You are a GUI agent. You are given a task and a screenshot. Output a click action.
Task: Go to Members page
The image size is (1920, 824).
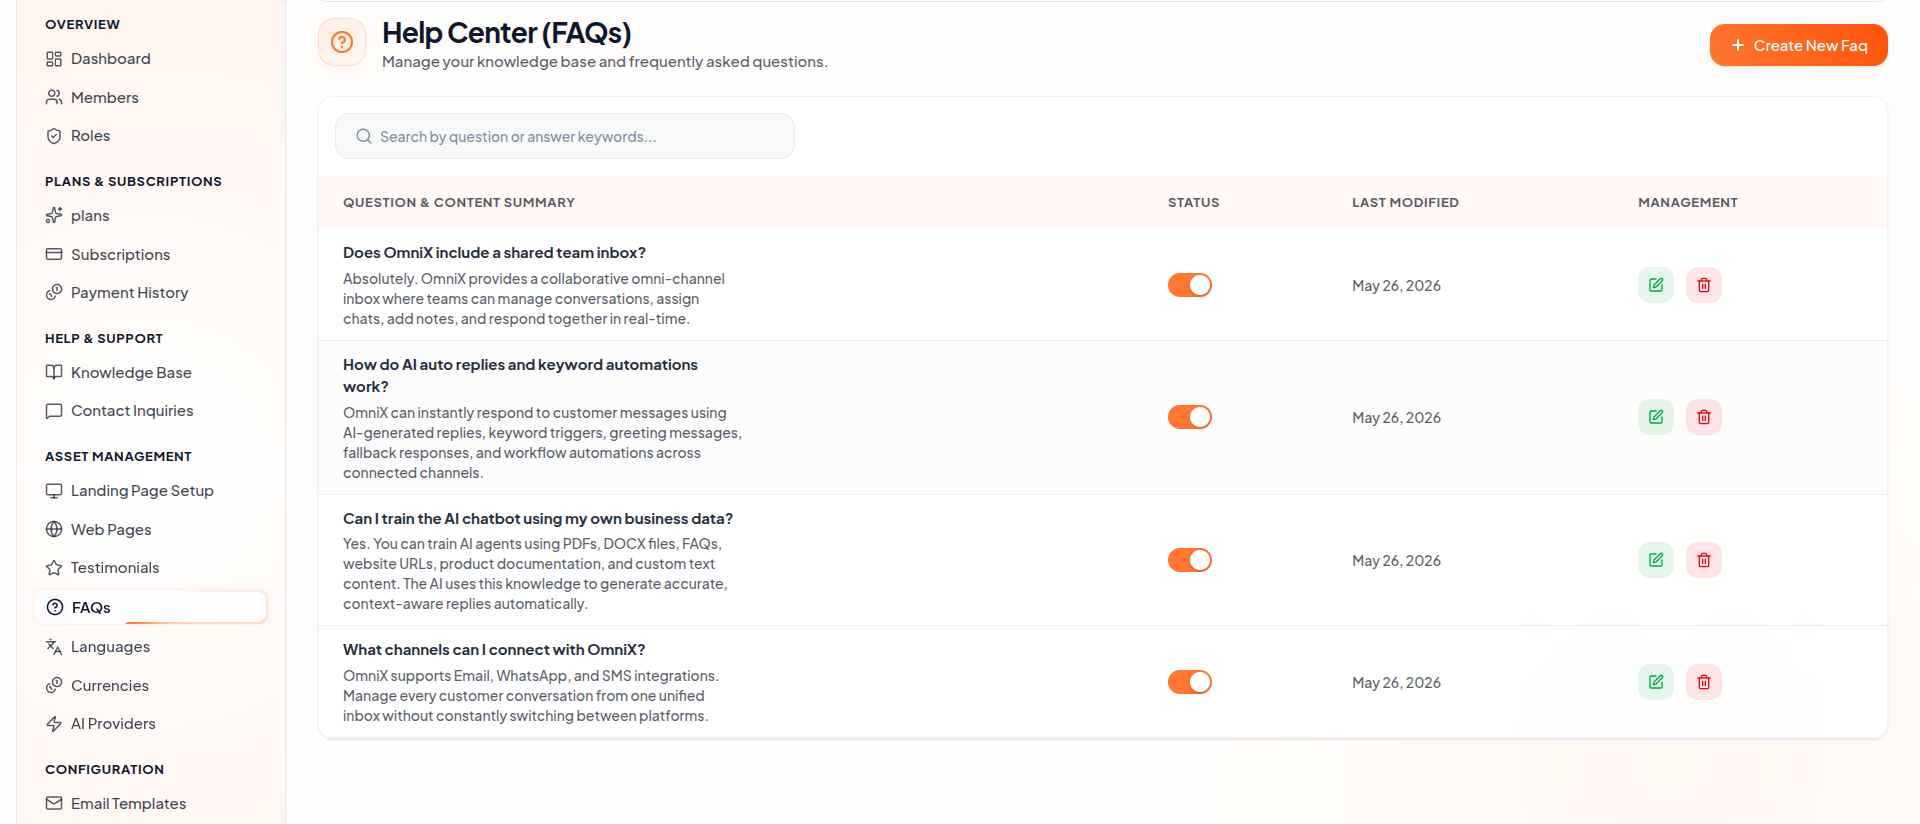click(150, 97)
